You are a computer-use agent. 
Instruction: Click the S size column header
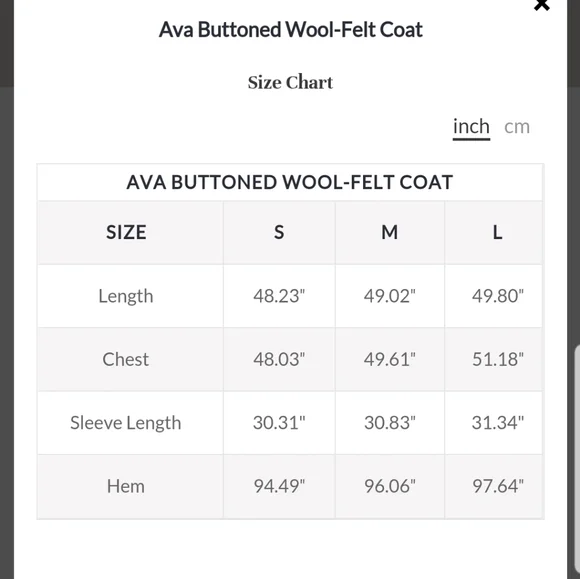(279, 232)
